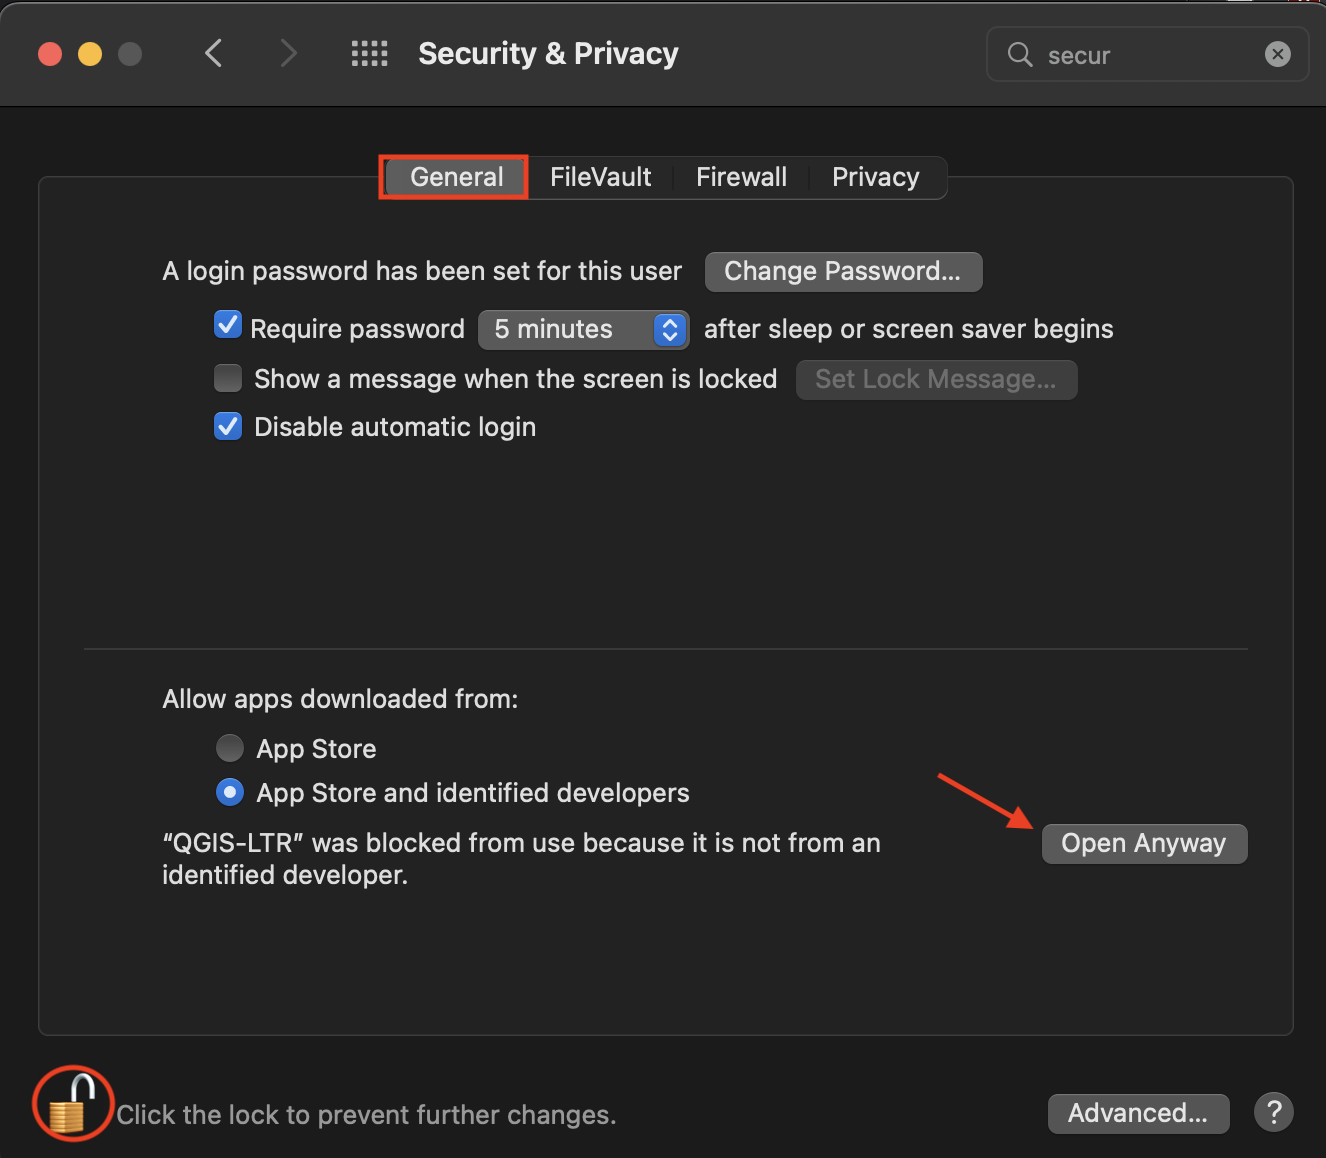Open help with the question mark button

(1273, 1112)
